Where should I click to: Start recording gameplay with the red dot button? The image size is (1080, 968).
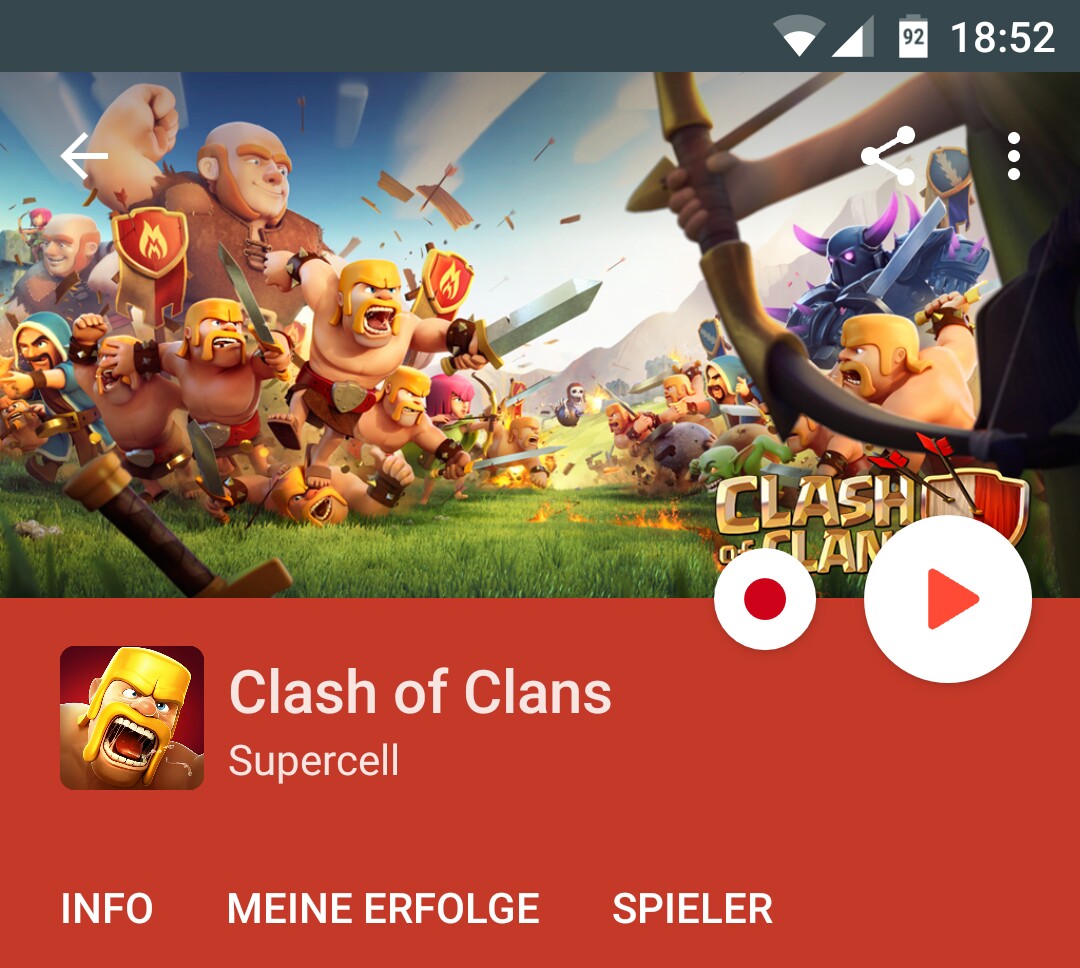pos(765,599)
